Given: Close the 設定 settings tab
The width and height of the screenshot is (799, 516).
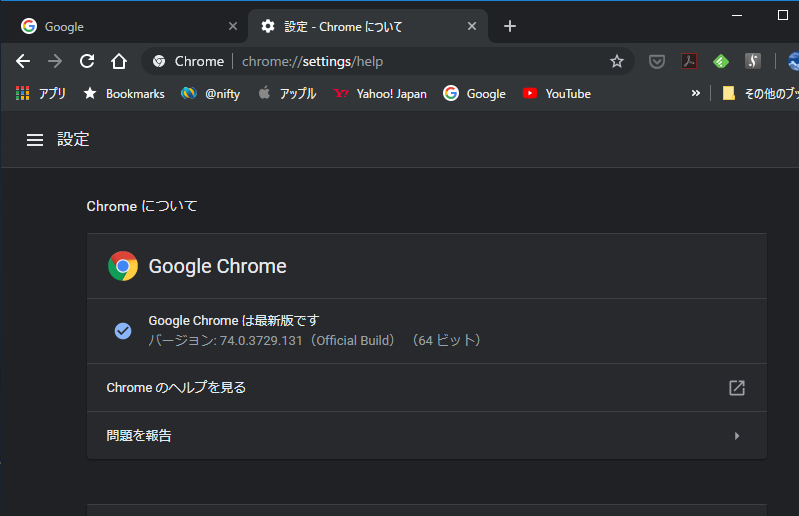Looking at the screenshot, I should (x=472, y=26).
